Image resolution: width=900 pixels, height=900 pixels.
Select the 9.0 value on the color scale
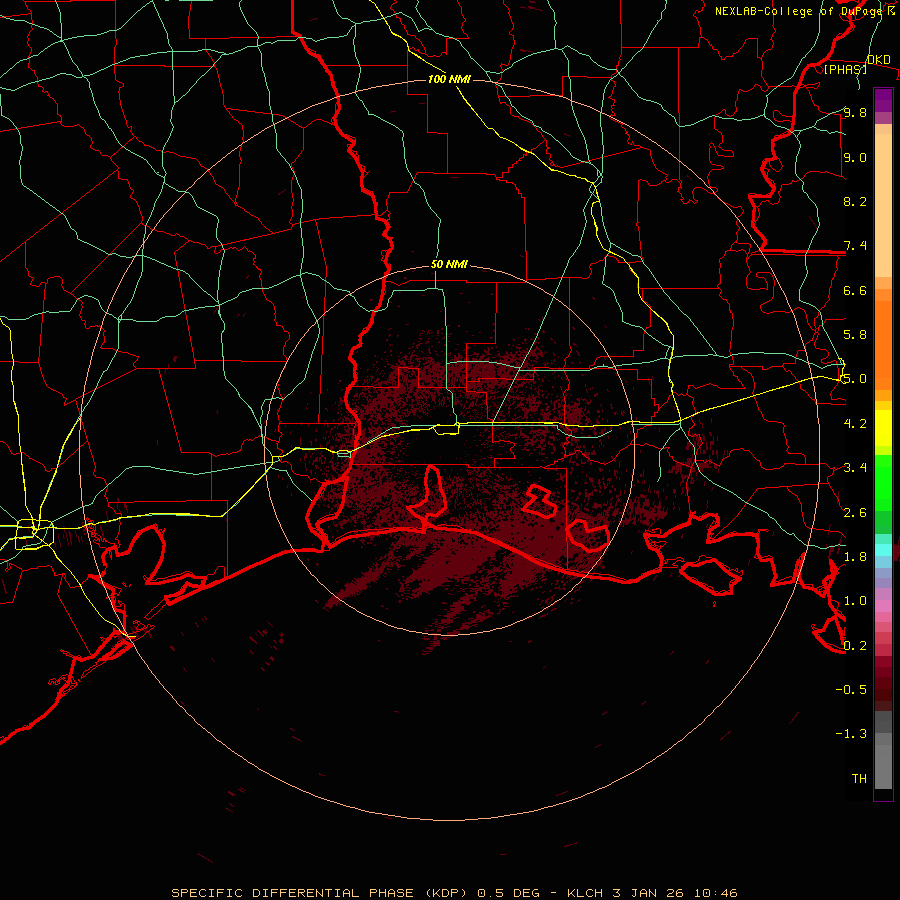855,157
